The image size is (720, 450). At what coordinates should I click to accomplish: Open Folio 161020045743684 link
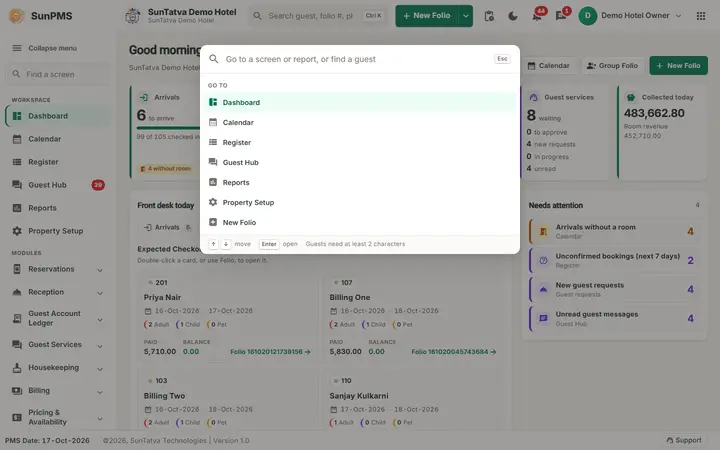click(454, 352)
